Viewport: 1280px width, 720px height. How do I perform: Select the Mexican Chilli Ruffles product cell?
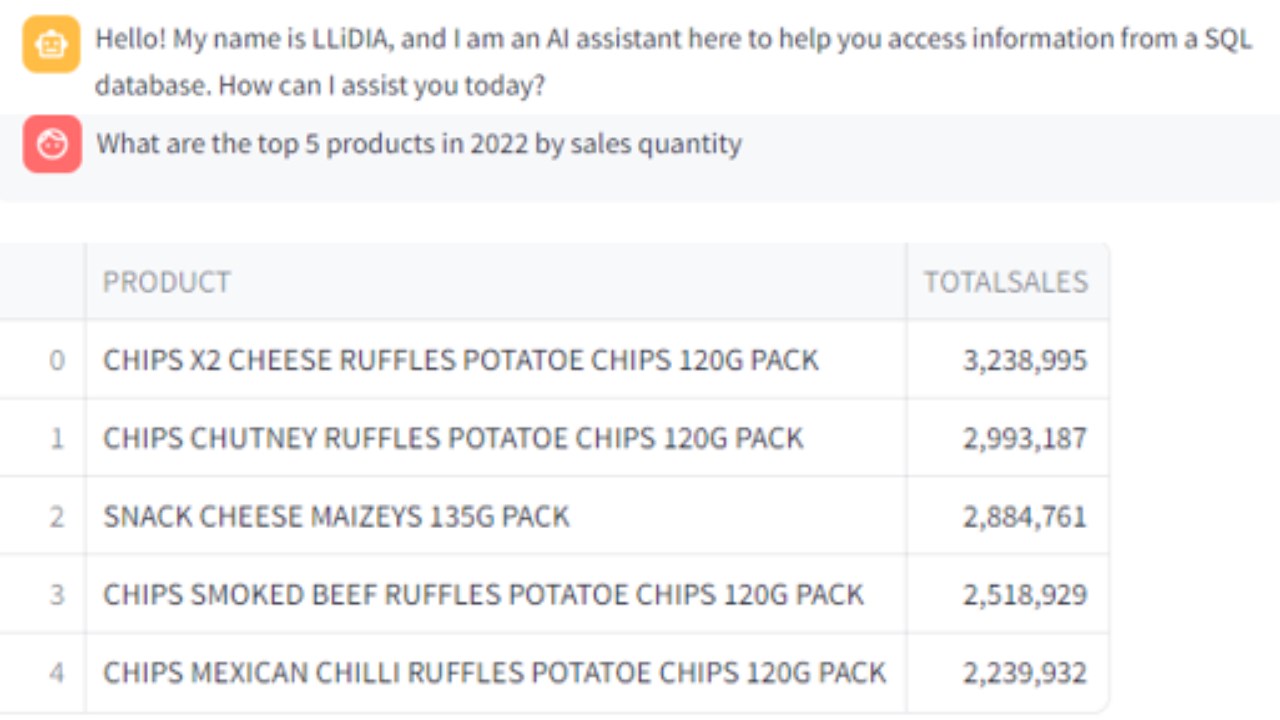tap(494, 672)
